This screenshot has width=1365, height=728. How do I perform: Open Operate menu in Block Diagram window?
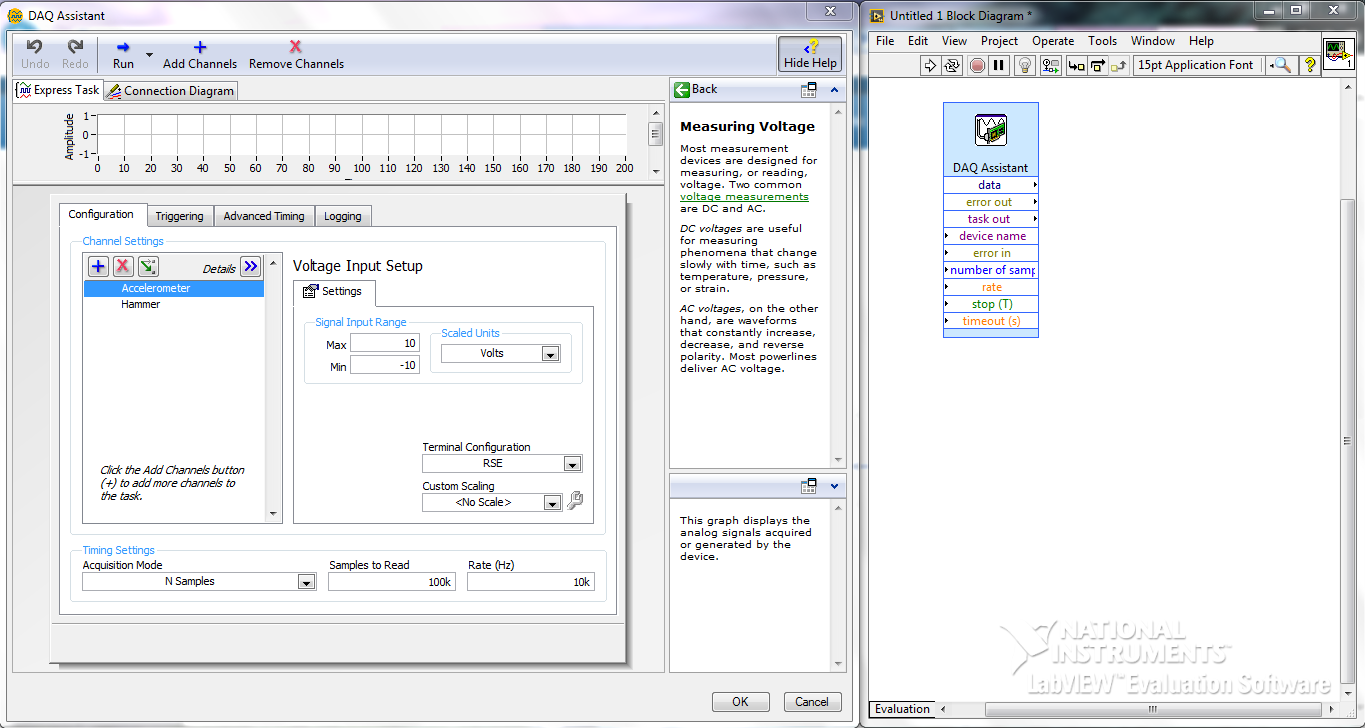[x=1053, y=41]
